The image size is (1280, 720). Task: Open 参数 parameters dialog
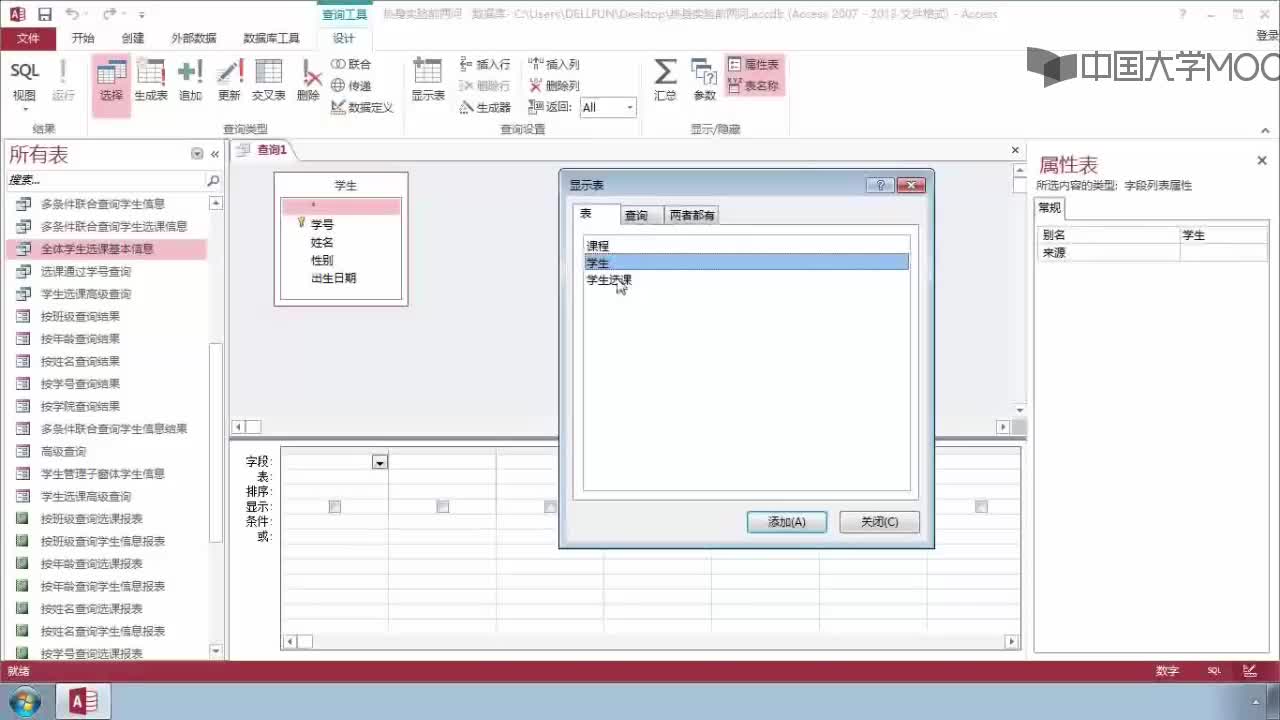pyautogui.click(x=705, y=81)
